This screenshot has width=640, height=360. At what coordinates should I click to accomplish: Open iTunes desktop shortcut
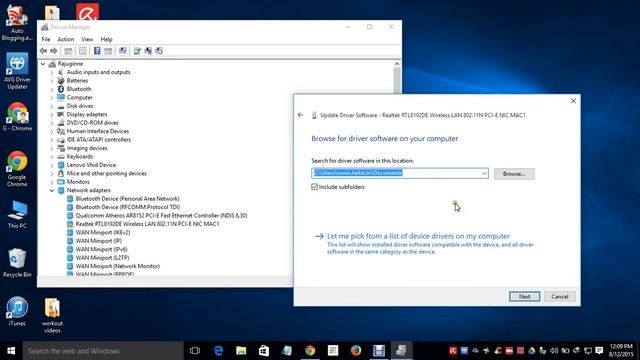click(17, 311)
